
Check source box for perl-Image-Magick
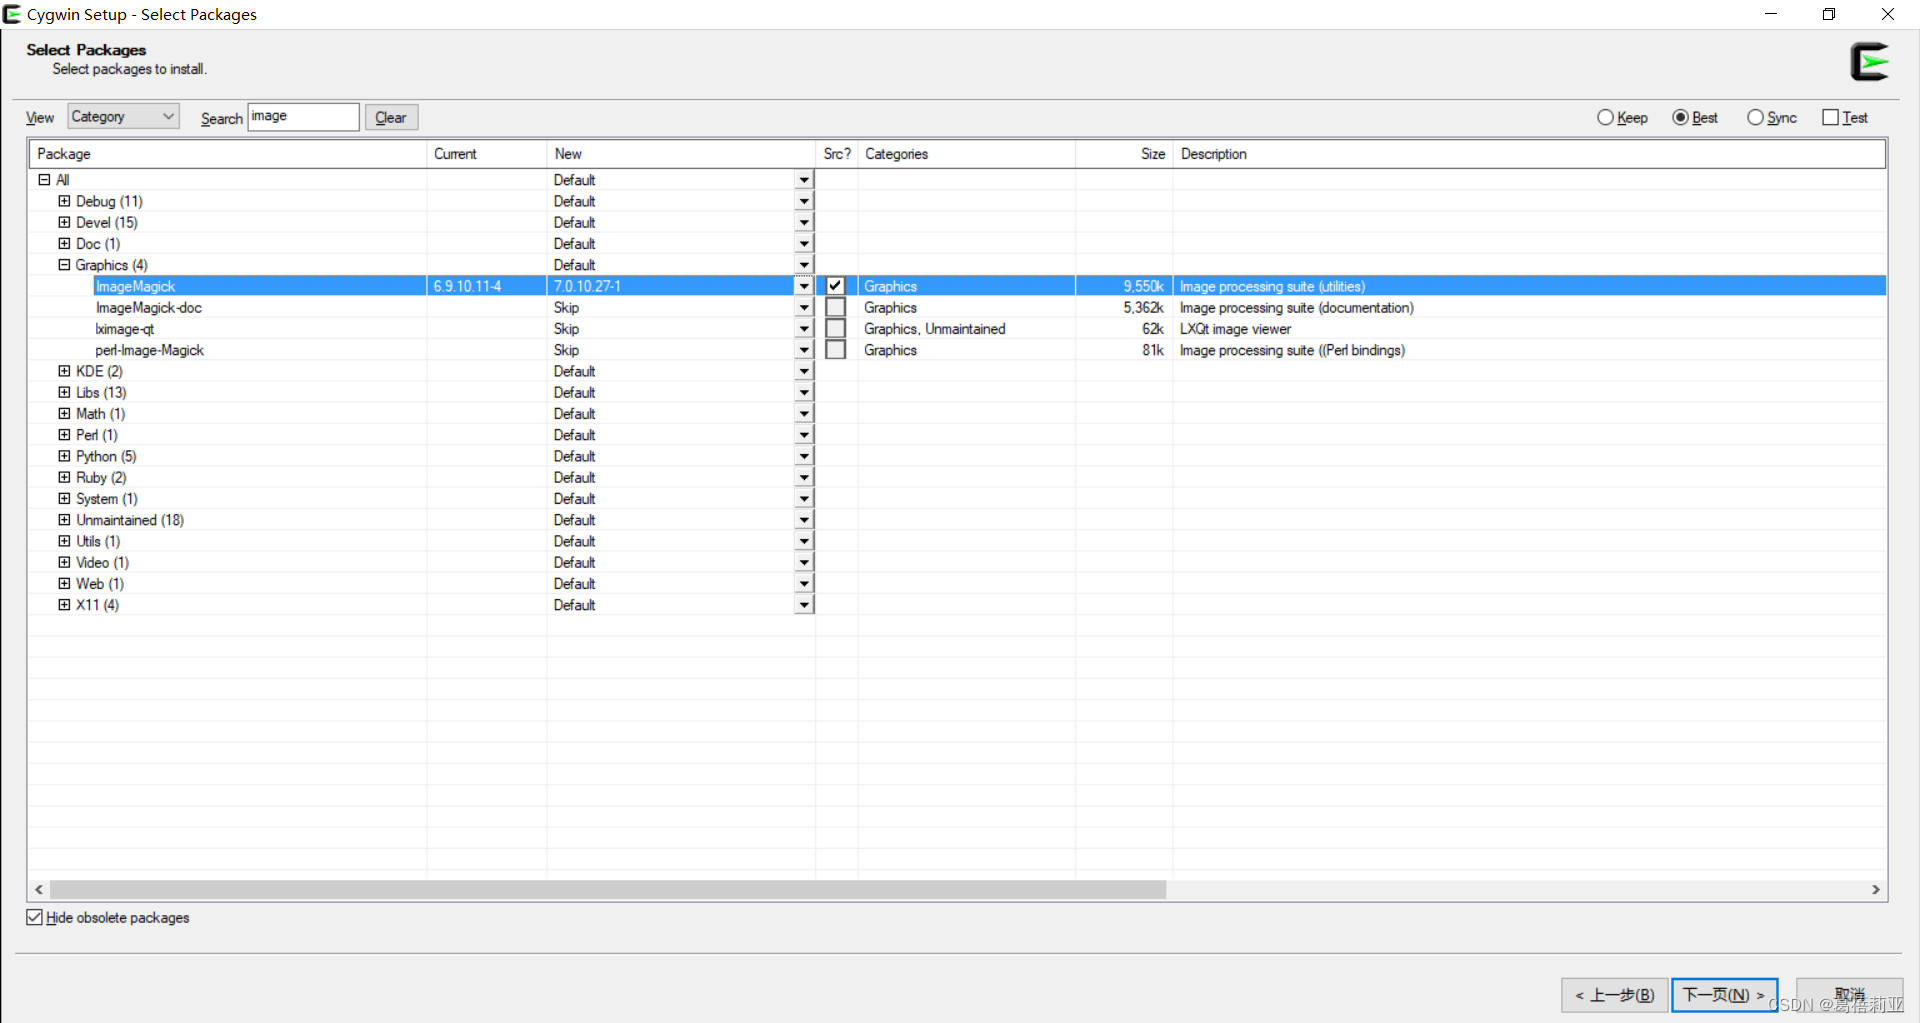tap(836, 350)
